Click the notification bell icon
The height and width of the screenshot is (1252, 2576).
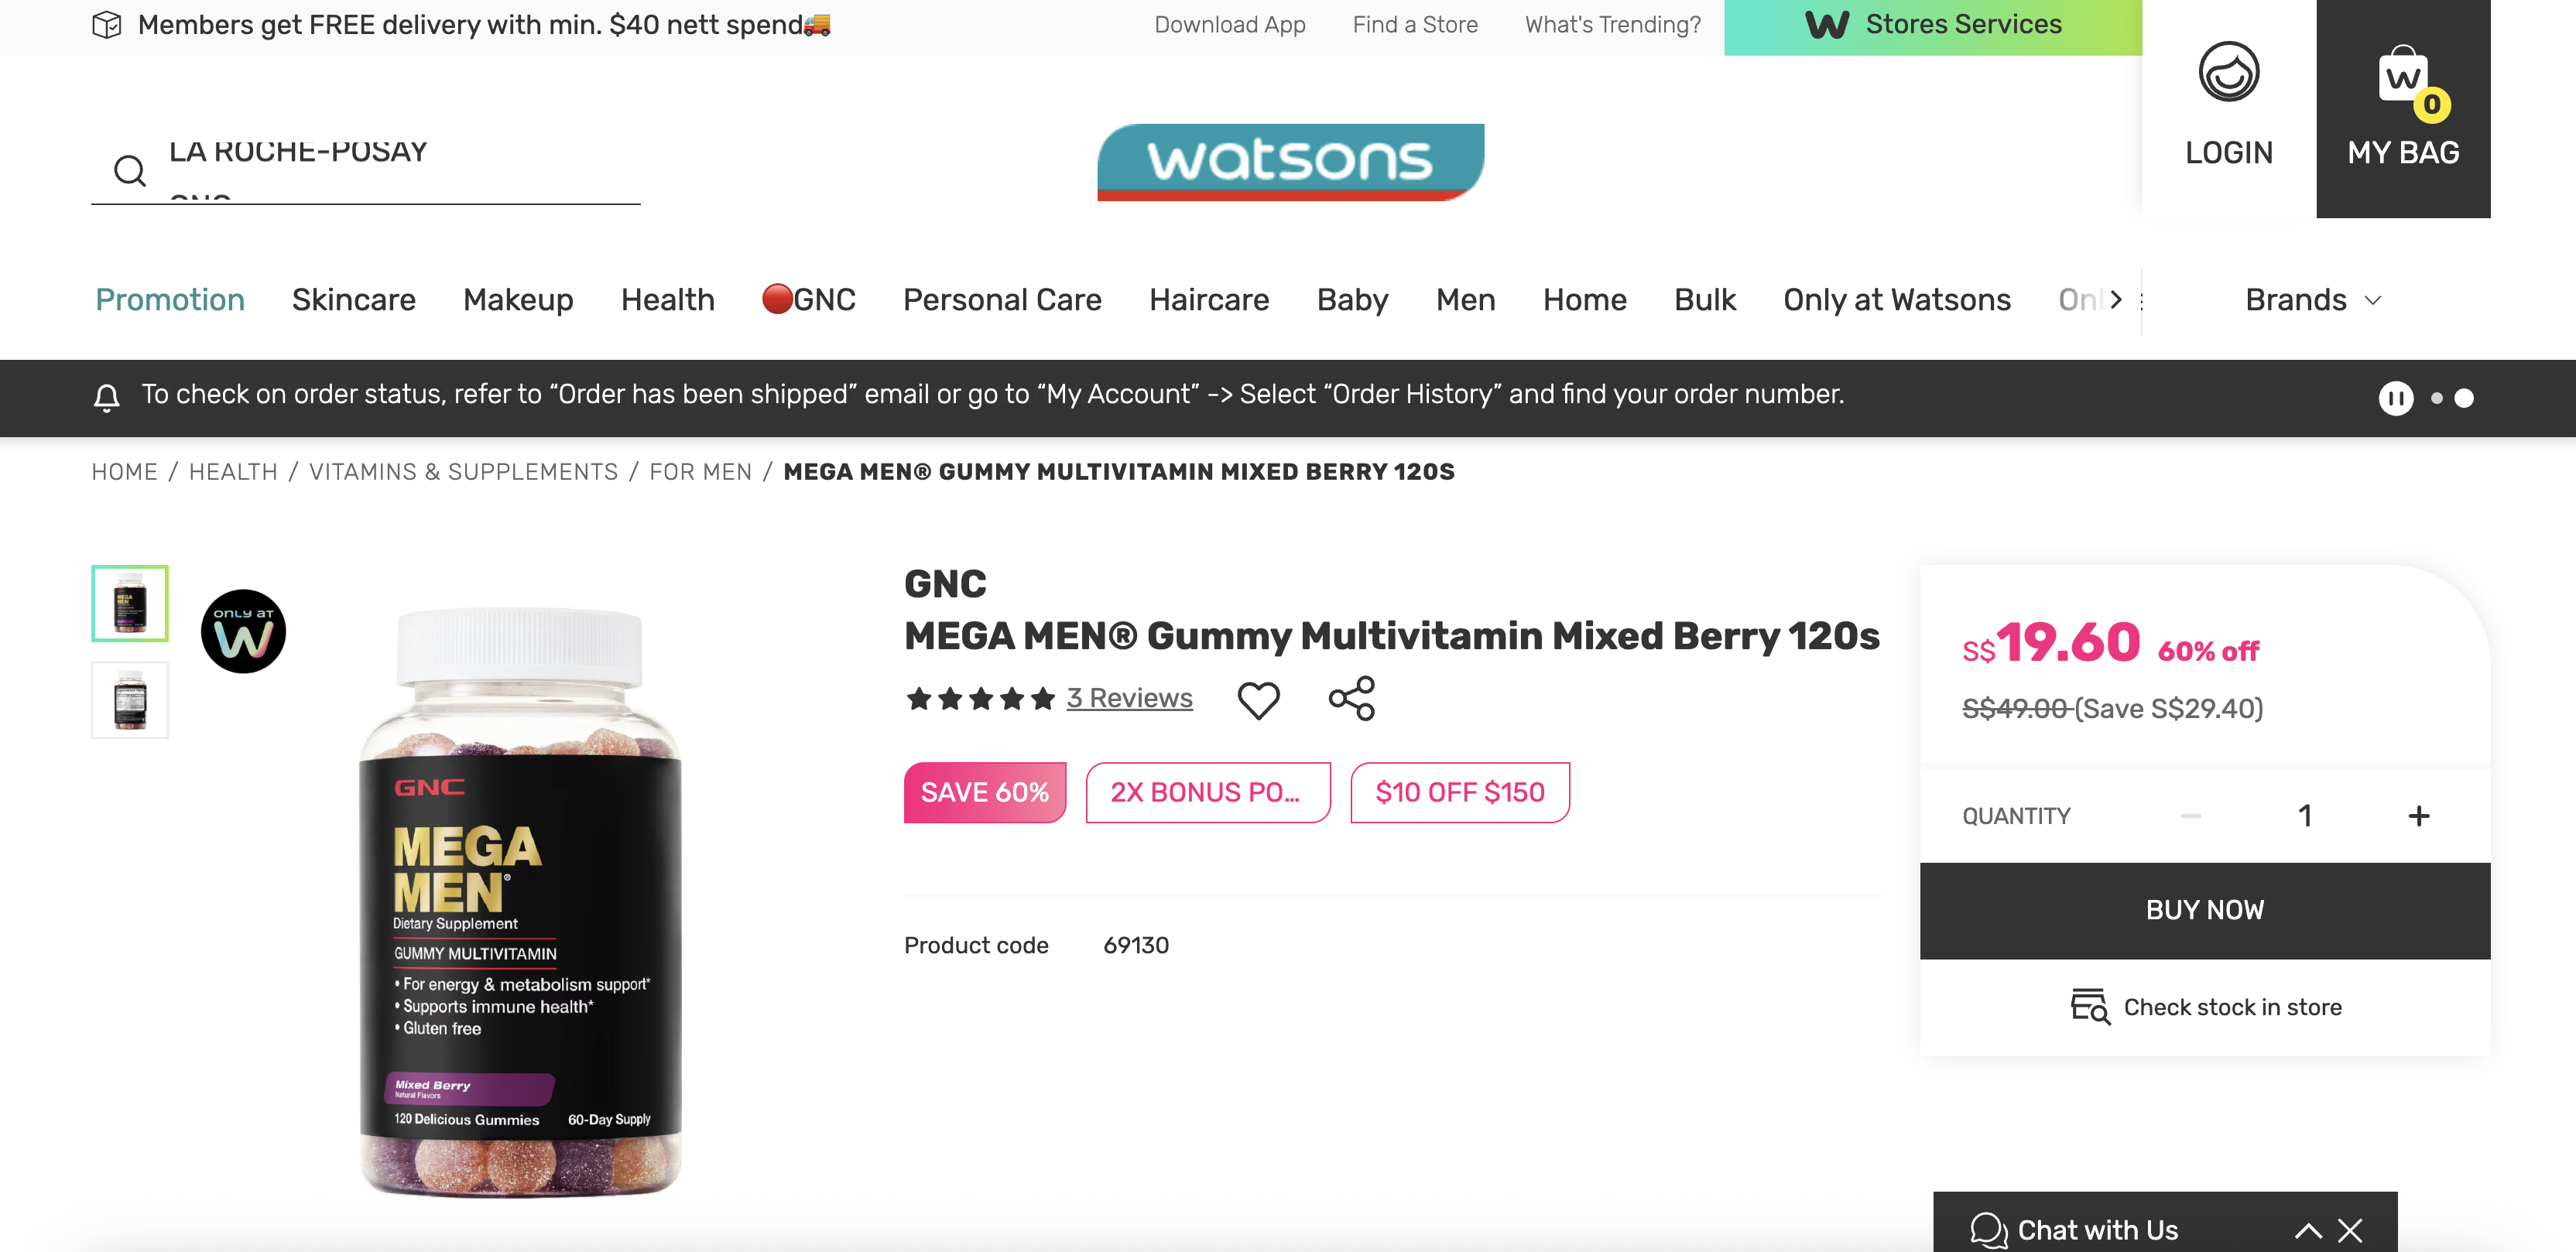[107, 397]
